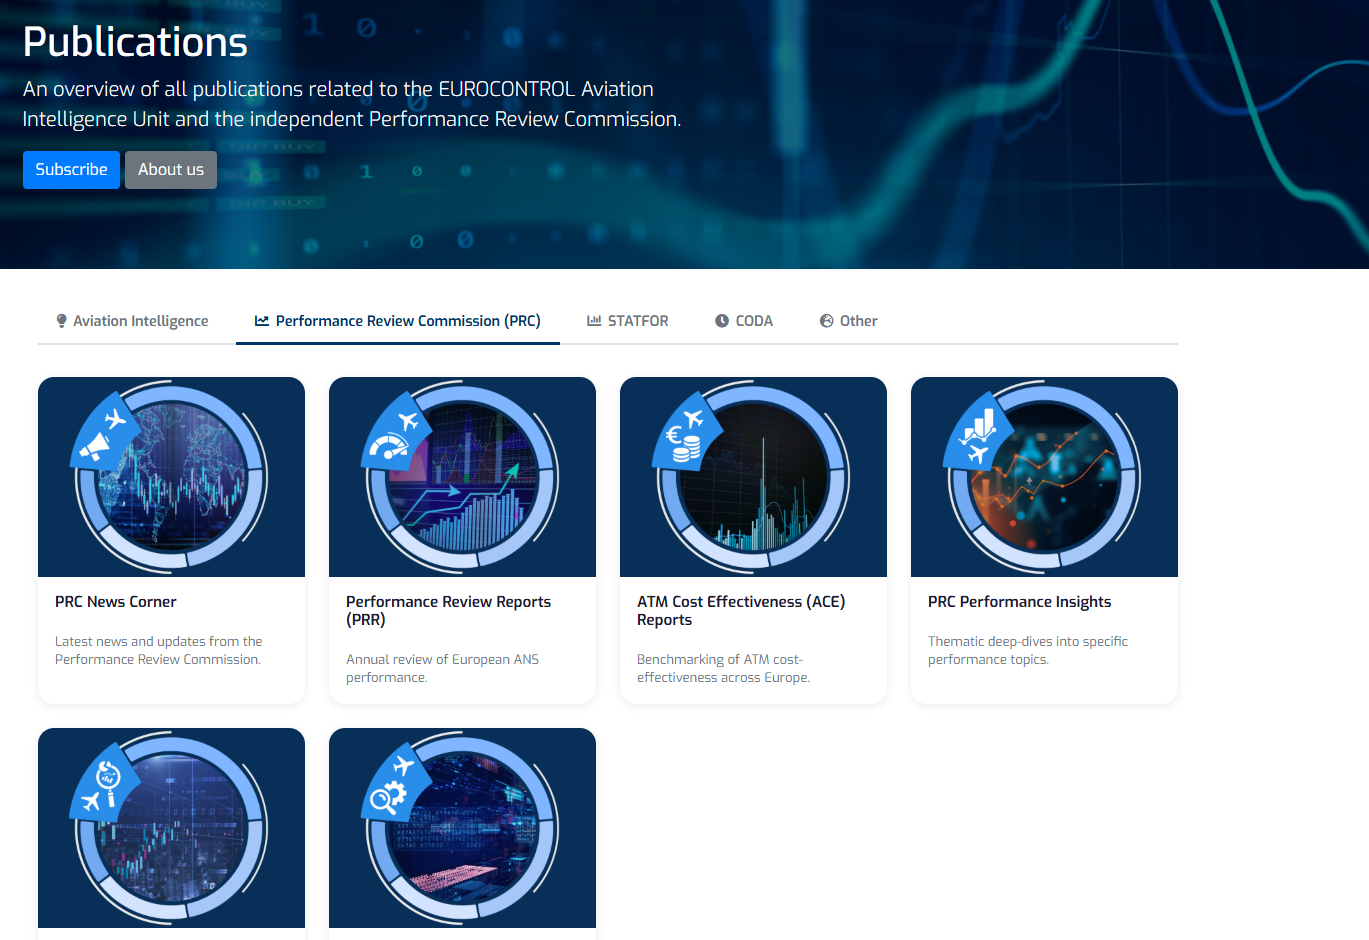Screen dimensions: 1369x940
Task: Click the lightbulb icon beside Aviation Intelligence
Action: (62, 321)
